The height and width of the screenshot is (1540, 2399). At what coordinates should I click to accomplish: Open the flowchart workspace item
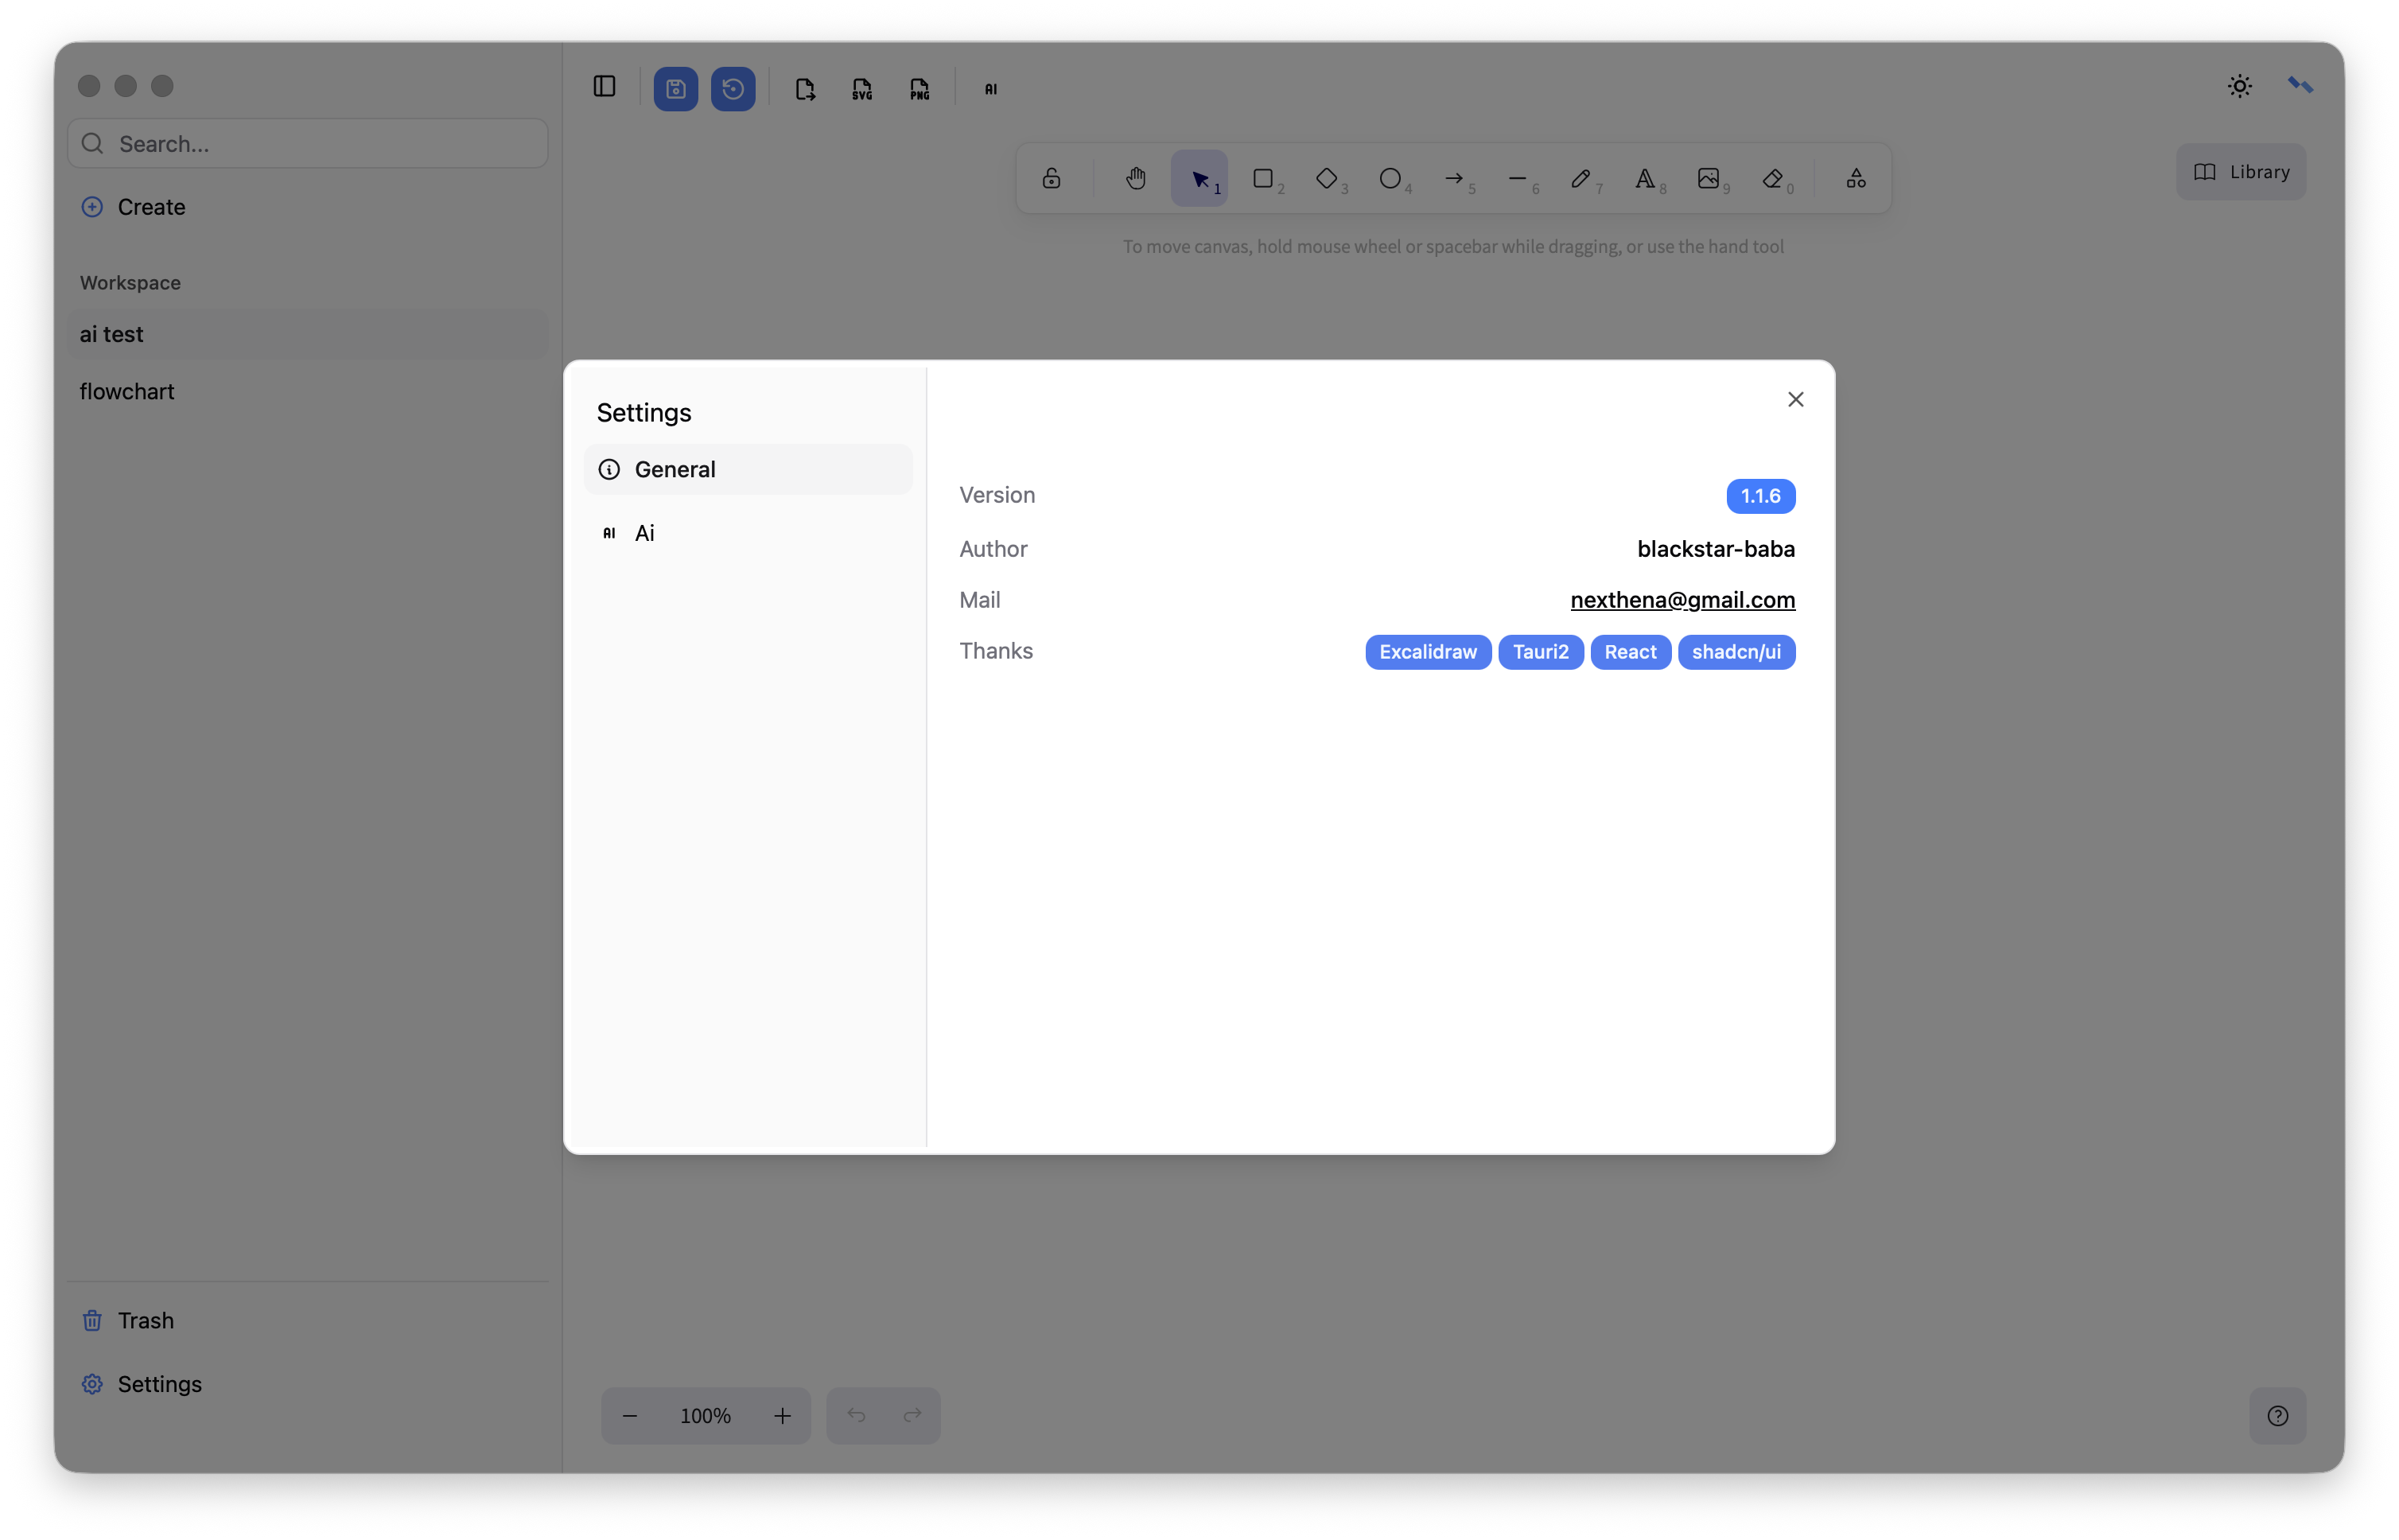click(x=308, y=392)
